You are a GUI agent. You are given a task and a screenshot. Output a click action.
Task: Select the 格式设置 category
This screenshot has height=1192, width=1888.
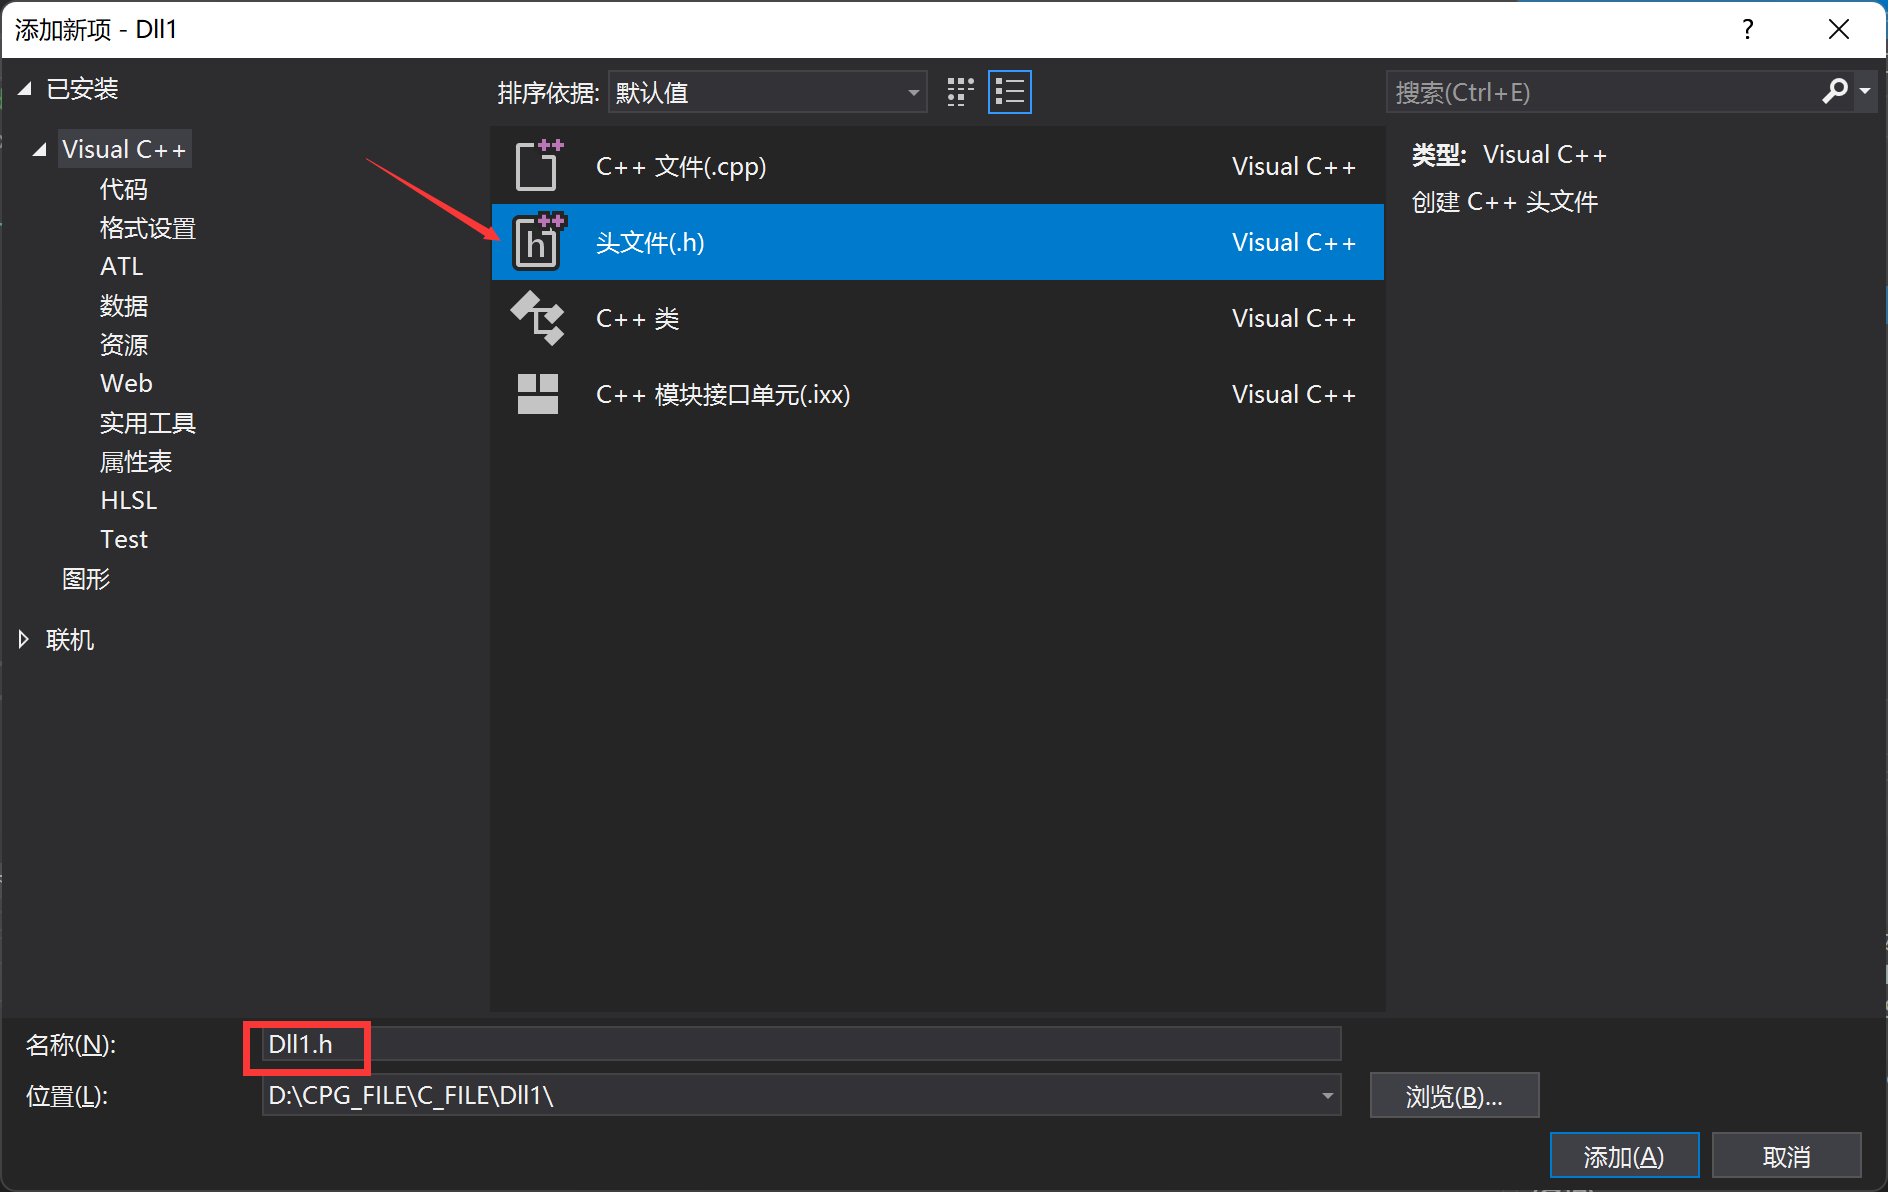pyautogui.click(x=148, y=228)
